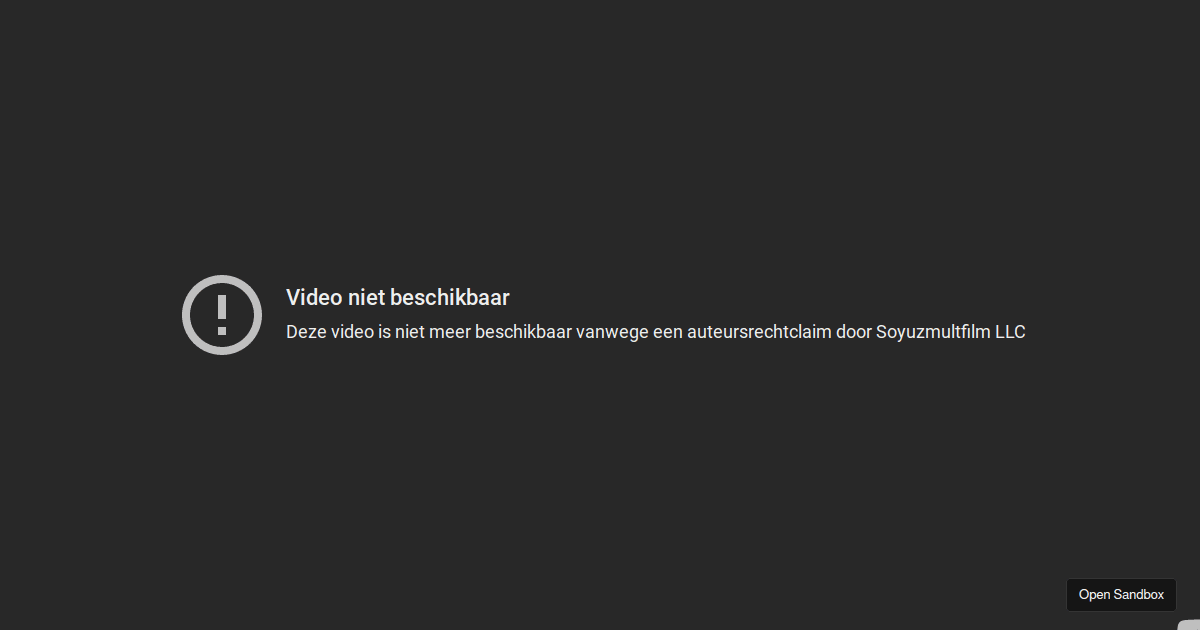Click the word 'Sandbox' on the button
1200x630 pixels.
[x=1139, y=594]
